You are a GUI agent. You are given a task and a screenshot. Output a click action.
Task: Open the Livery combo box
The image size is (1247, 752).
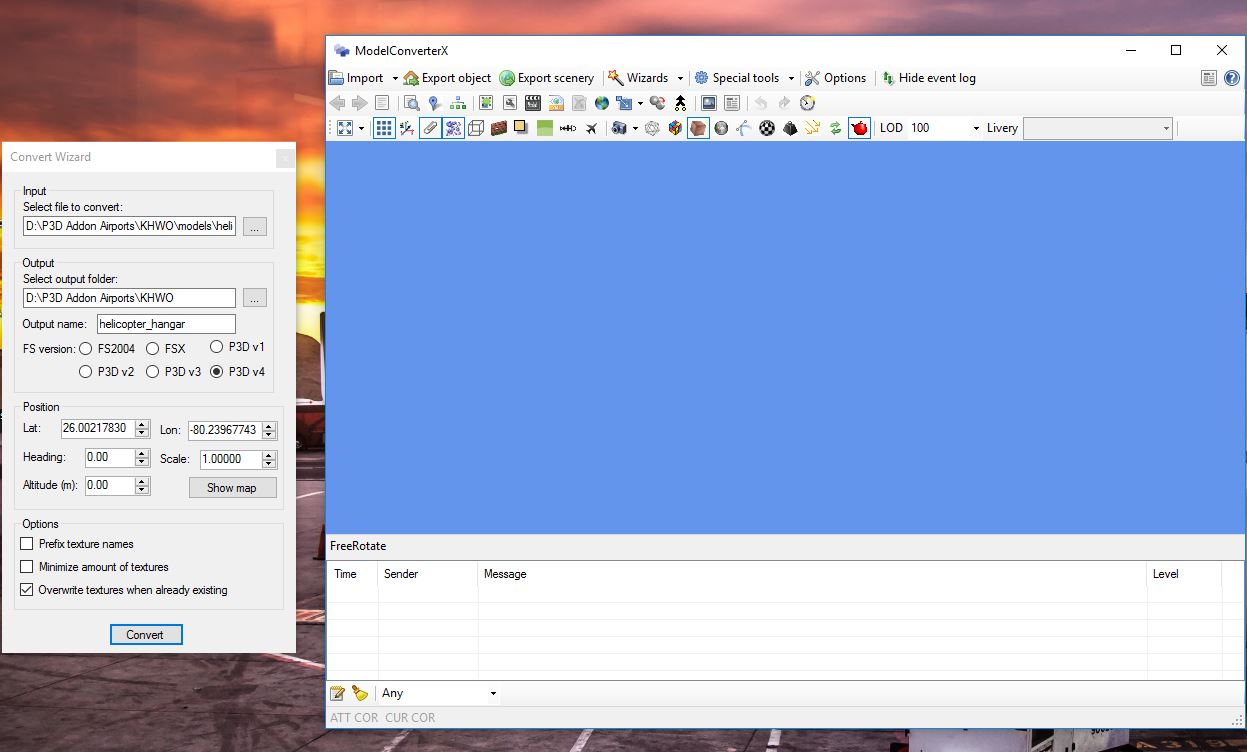point(1097,128)
